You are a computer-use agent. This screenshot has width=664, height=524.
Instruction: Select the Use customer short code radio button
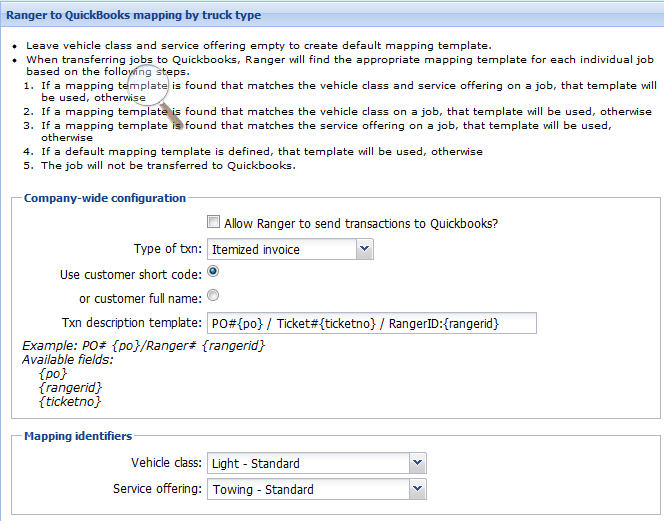(x=213, y=272)
